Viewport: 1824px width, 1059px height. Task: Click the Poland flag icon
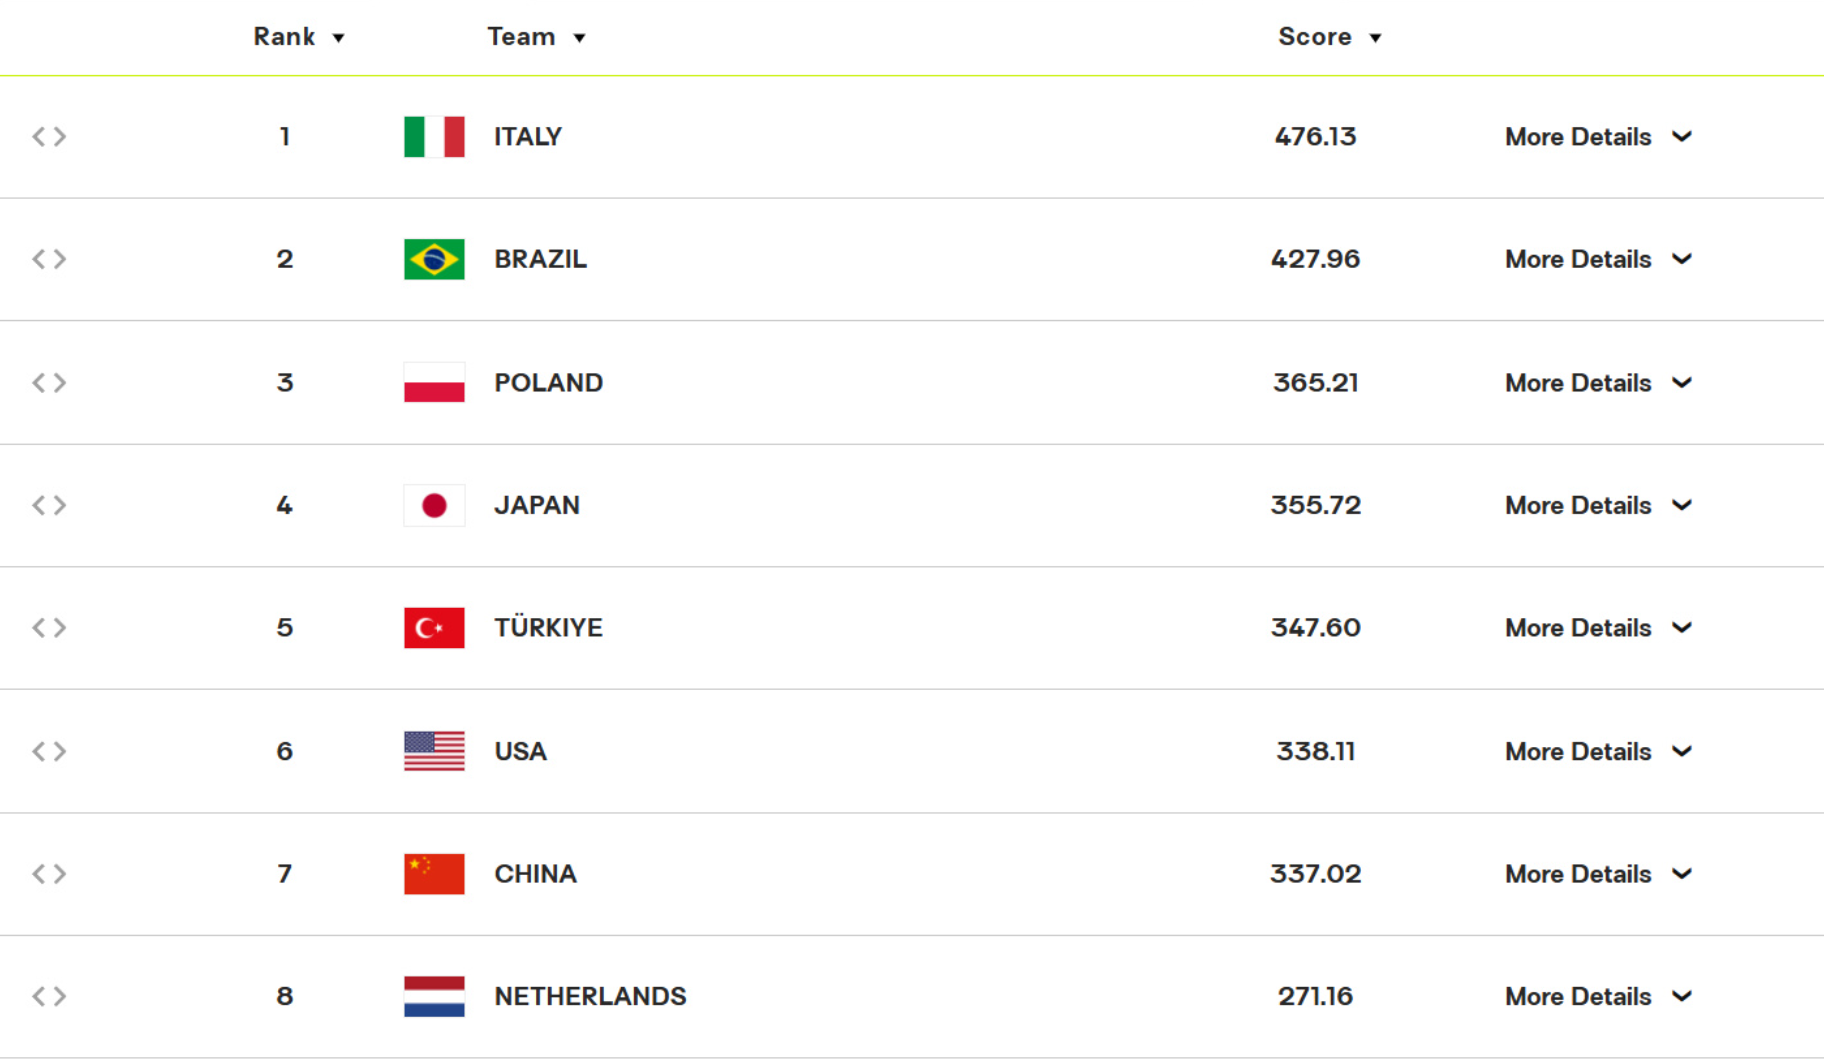point(434,382)
